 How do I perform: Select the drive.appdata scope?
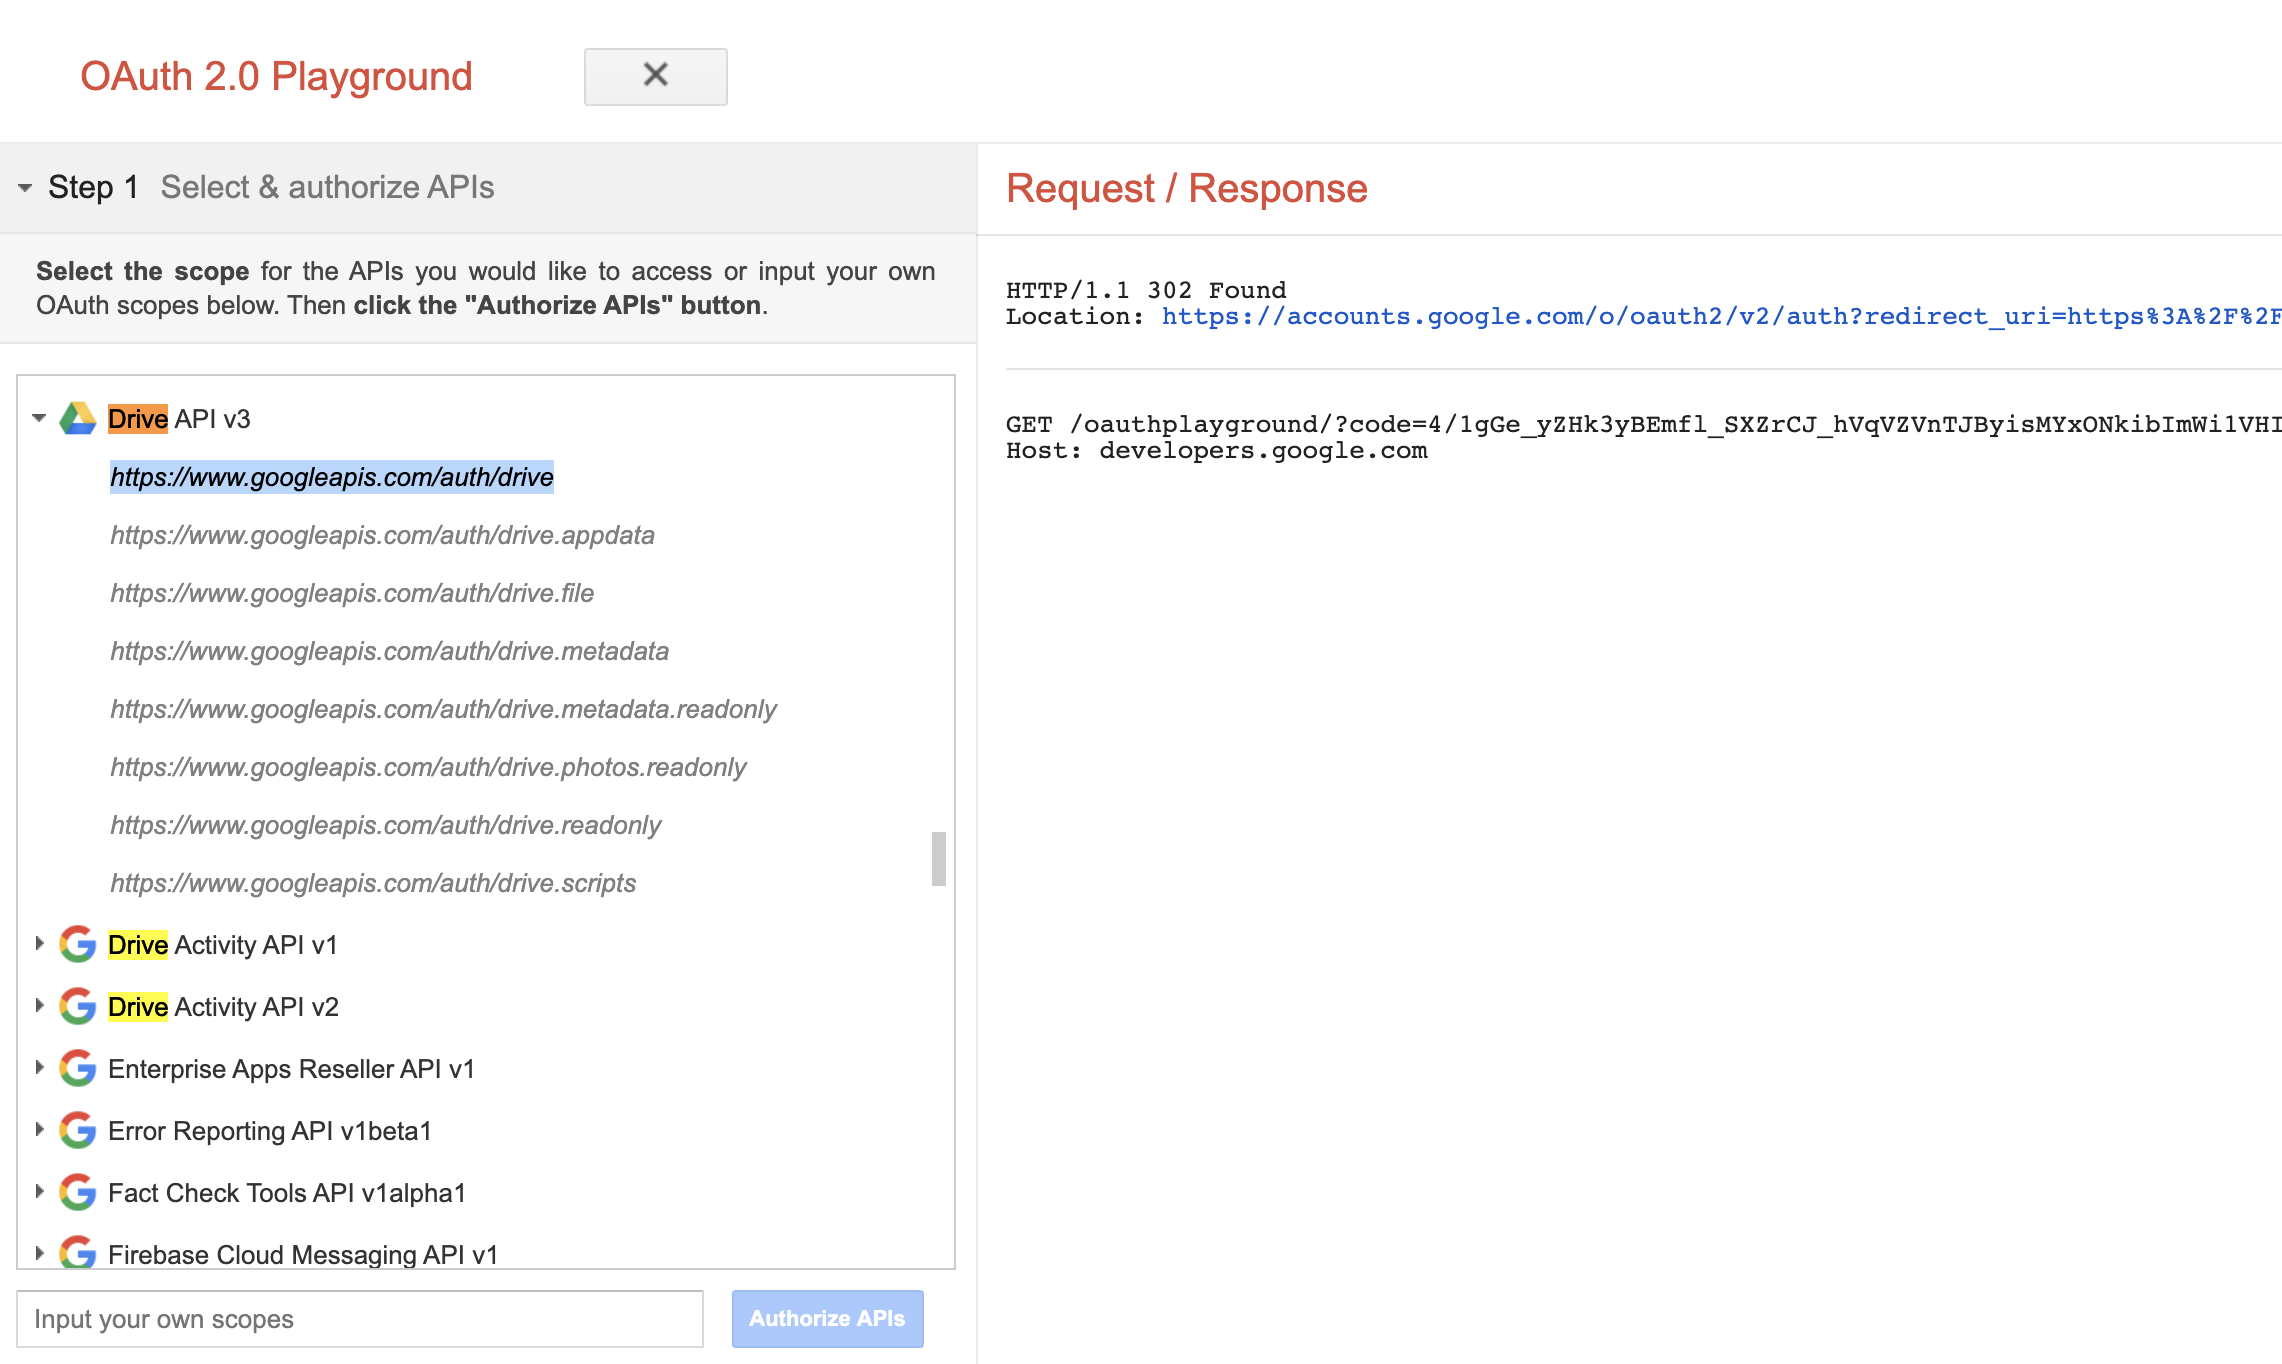(x=382, y=535)
